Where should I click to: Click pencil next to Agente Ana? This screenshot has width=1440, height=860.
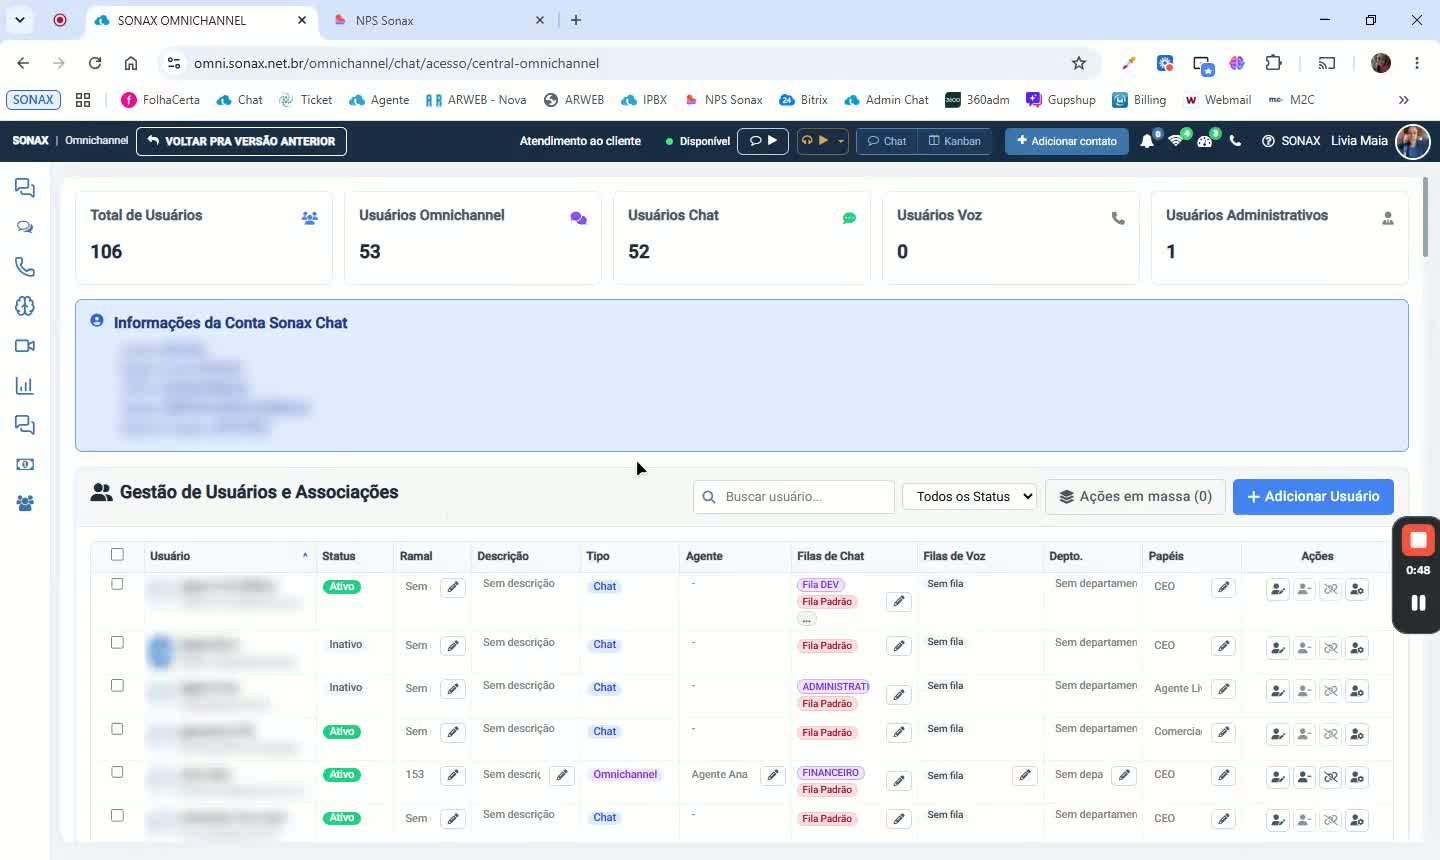pyautogui.click(x=773, y=775)
